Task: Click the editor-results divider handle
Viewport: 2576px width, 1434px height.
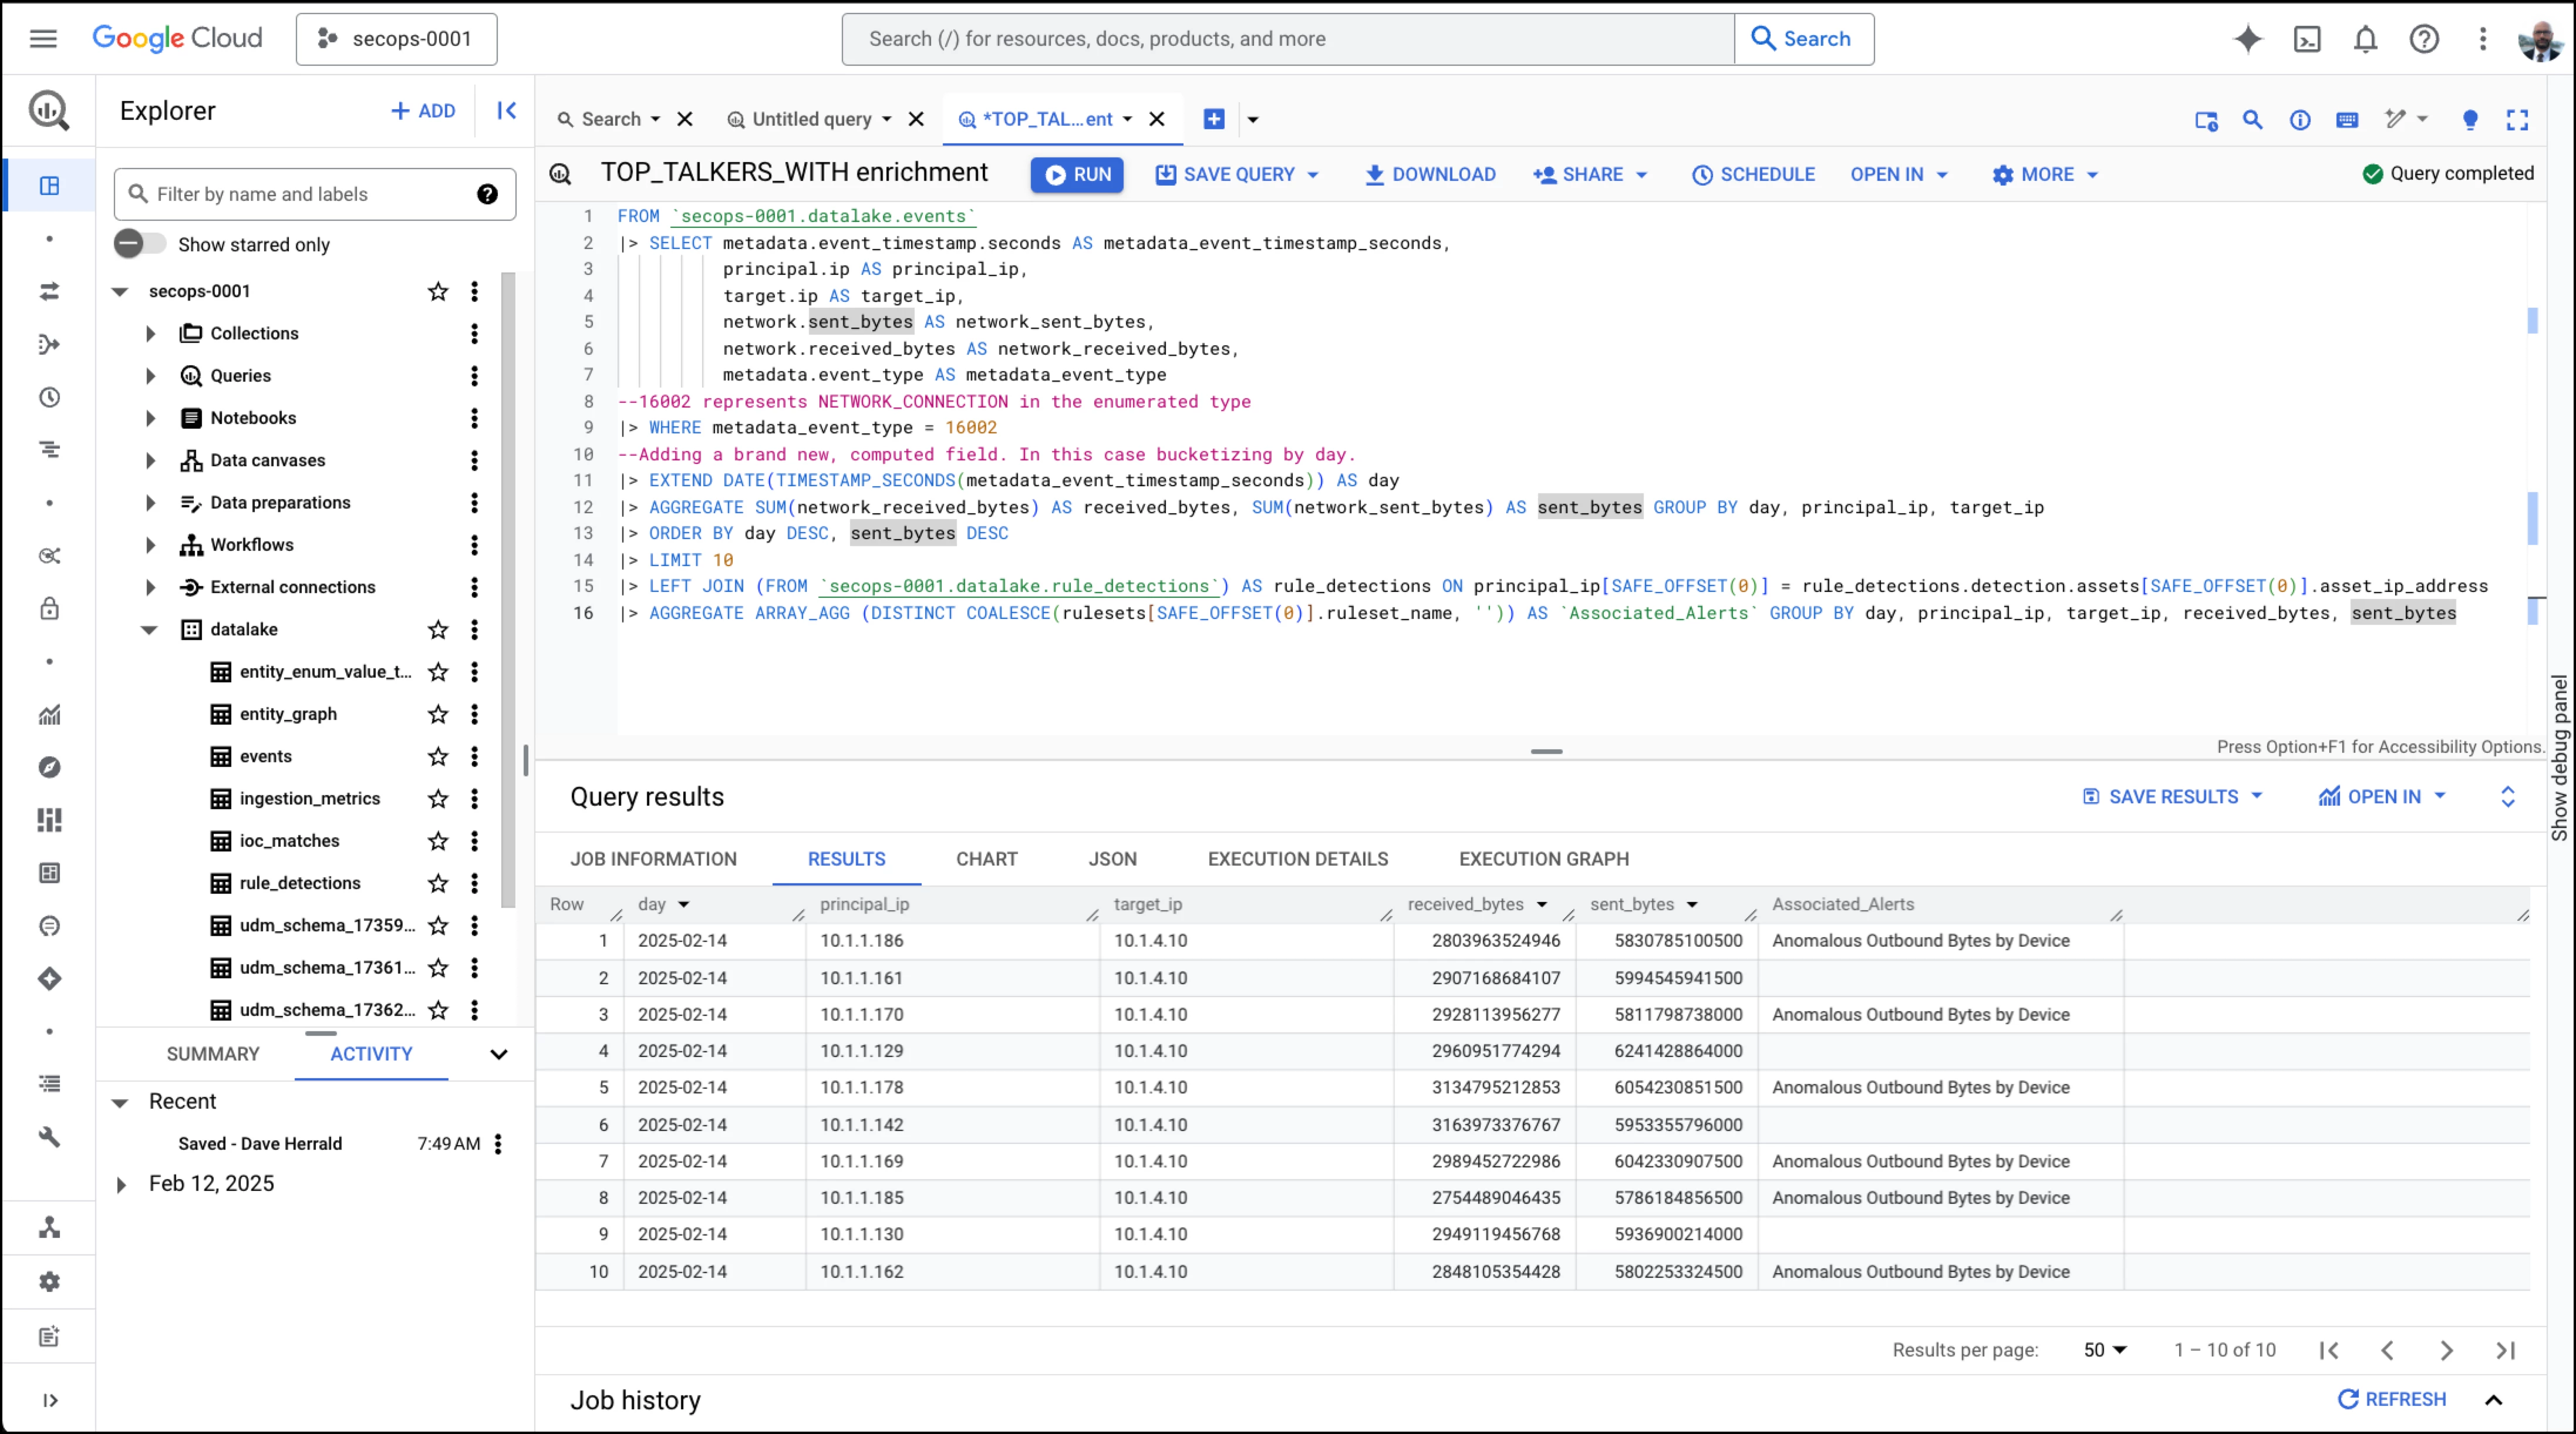Action: (x=1546, y=751)
